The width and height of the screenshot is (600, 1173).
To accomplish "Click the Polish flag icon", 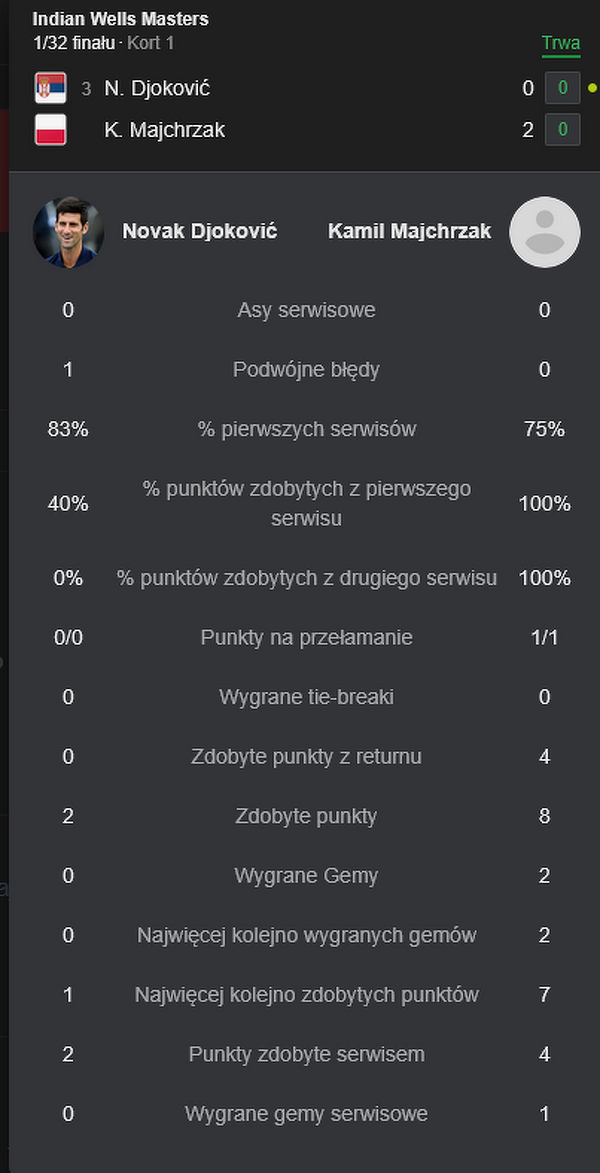I will tap(50, 129).
